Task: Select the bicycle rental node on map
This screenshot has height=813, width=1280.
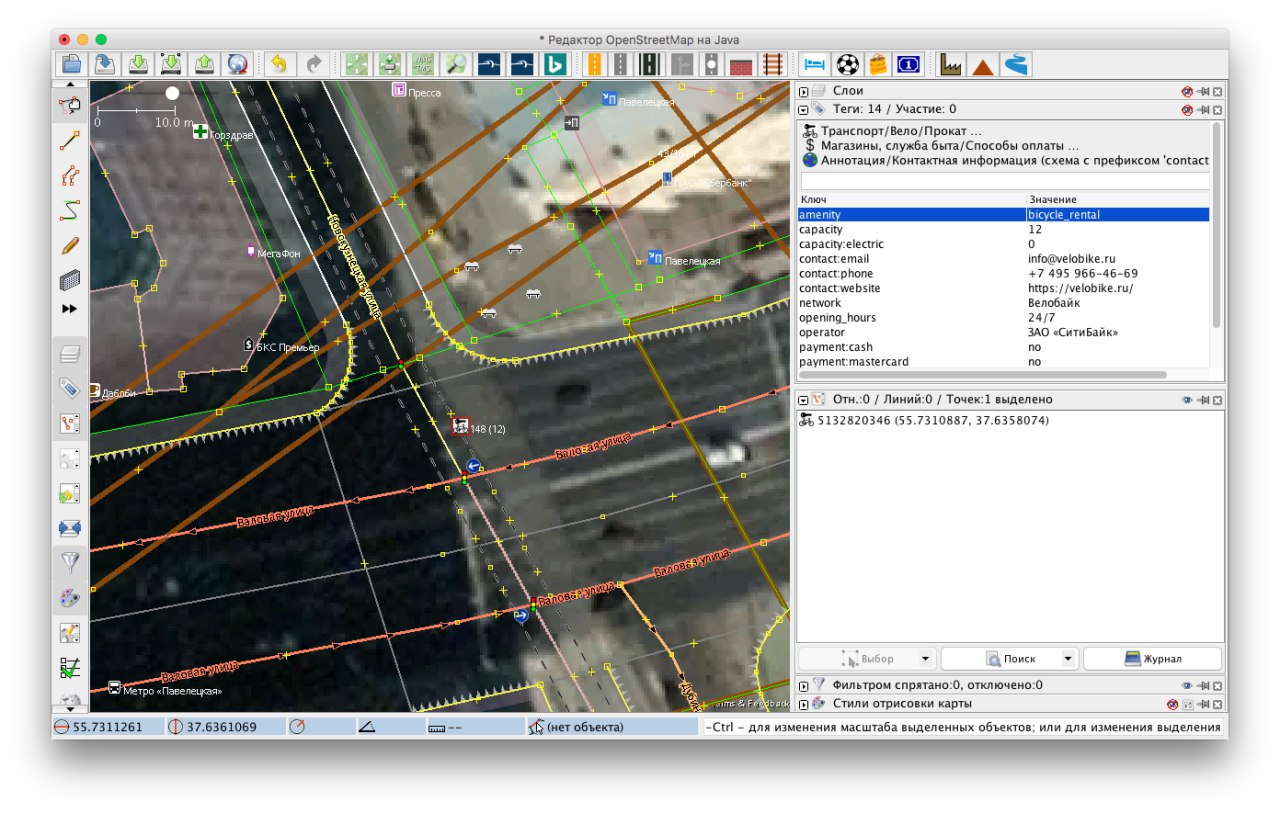Action: (x=460, y=426)
